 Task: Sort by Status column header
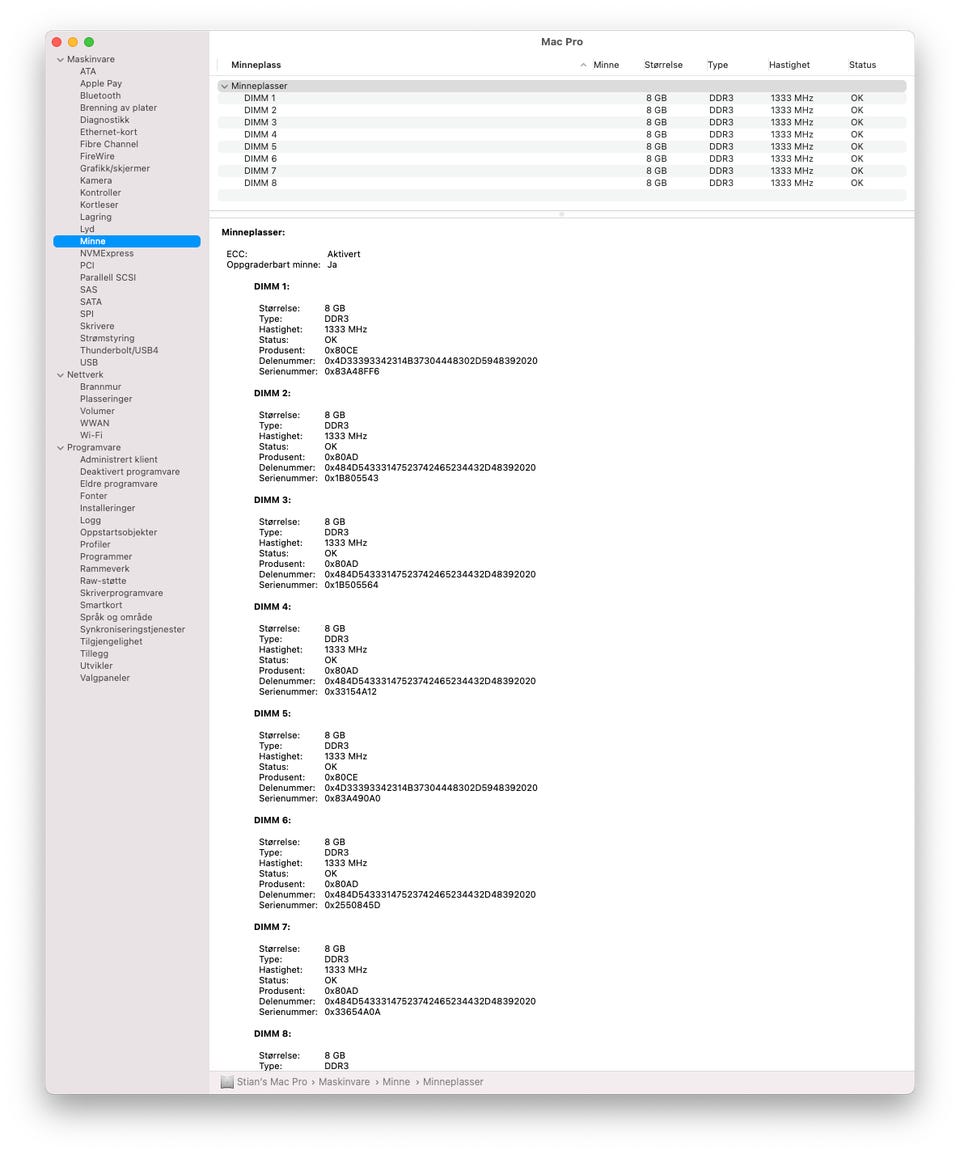(862, 65)
